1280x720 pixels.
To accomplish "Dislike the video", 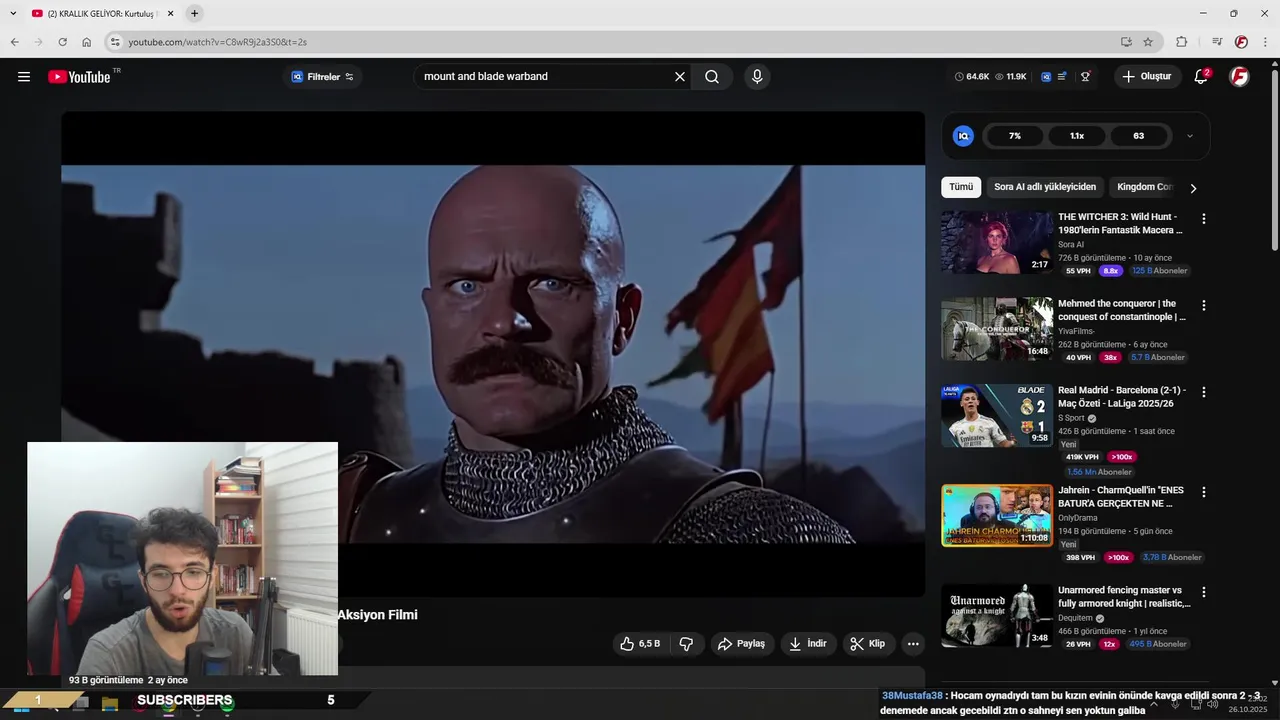I will pyautogui.click(x=686, y=644).
